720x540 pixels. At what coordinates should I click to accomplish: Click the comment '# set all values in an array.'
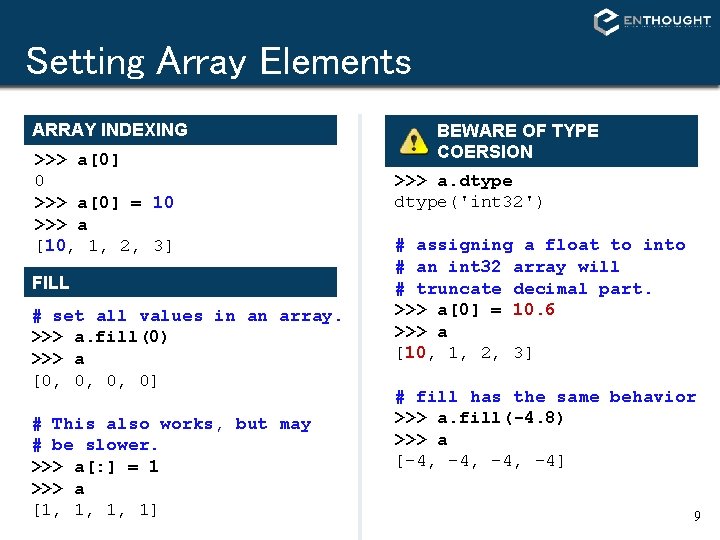(187, 316)
